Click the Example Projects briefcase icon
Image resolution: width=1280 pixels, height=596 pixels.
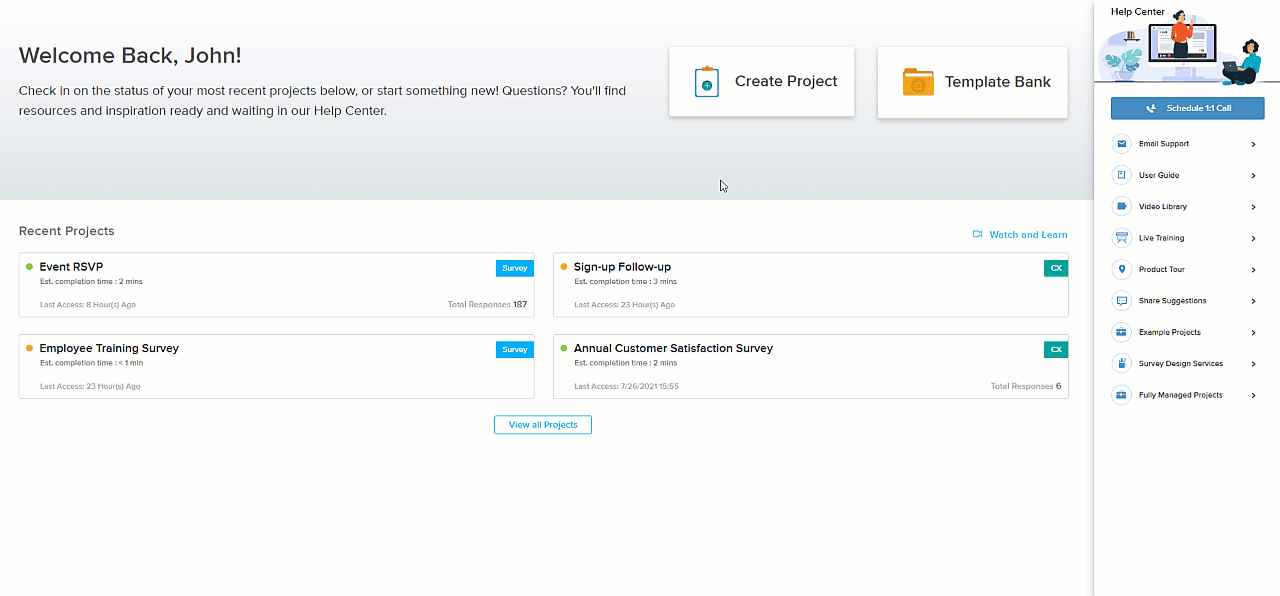click(1121, 332)
